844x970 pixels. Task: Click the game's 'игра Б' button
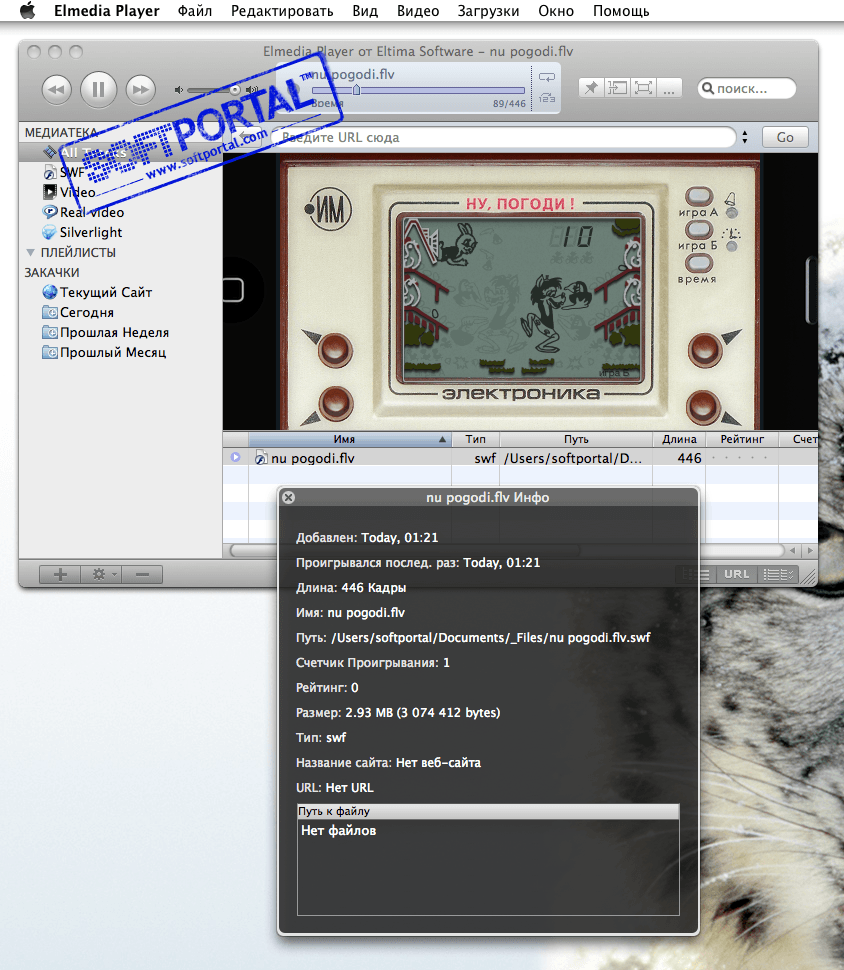click(699, 230)
